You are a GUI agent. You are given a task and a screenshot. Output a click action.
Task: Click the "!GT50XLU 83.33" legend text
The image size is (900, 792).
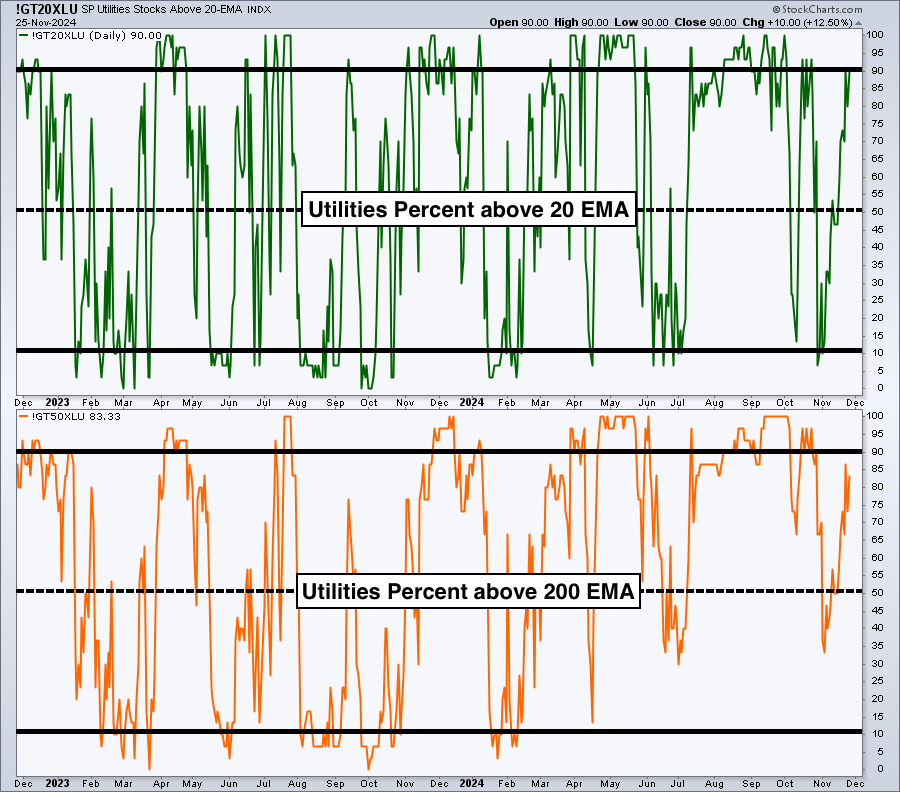point(76,417)
